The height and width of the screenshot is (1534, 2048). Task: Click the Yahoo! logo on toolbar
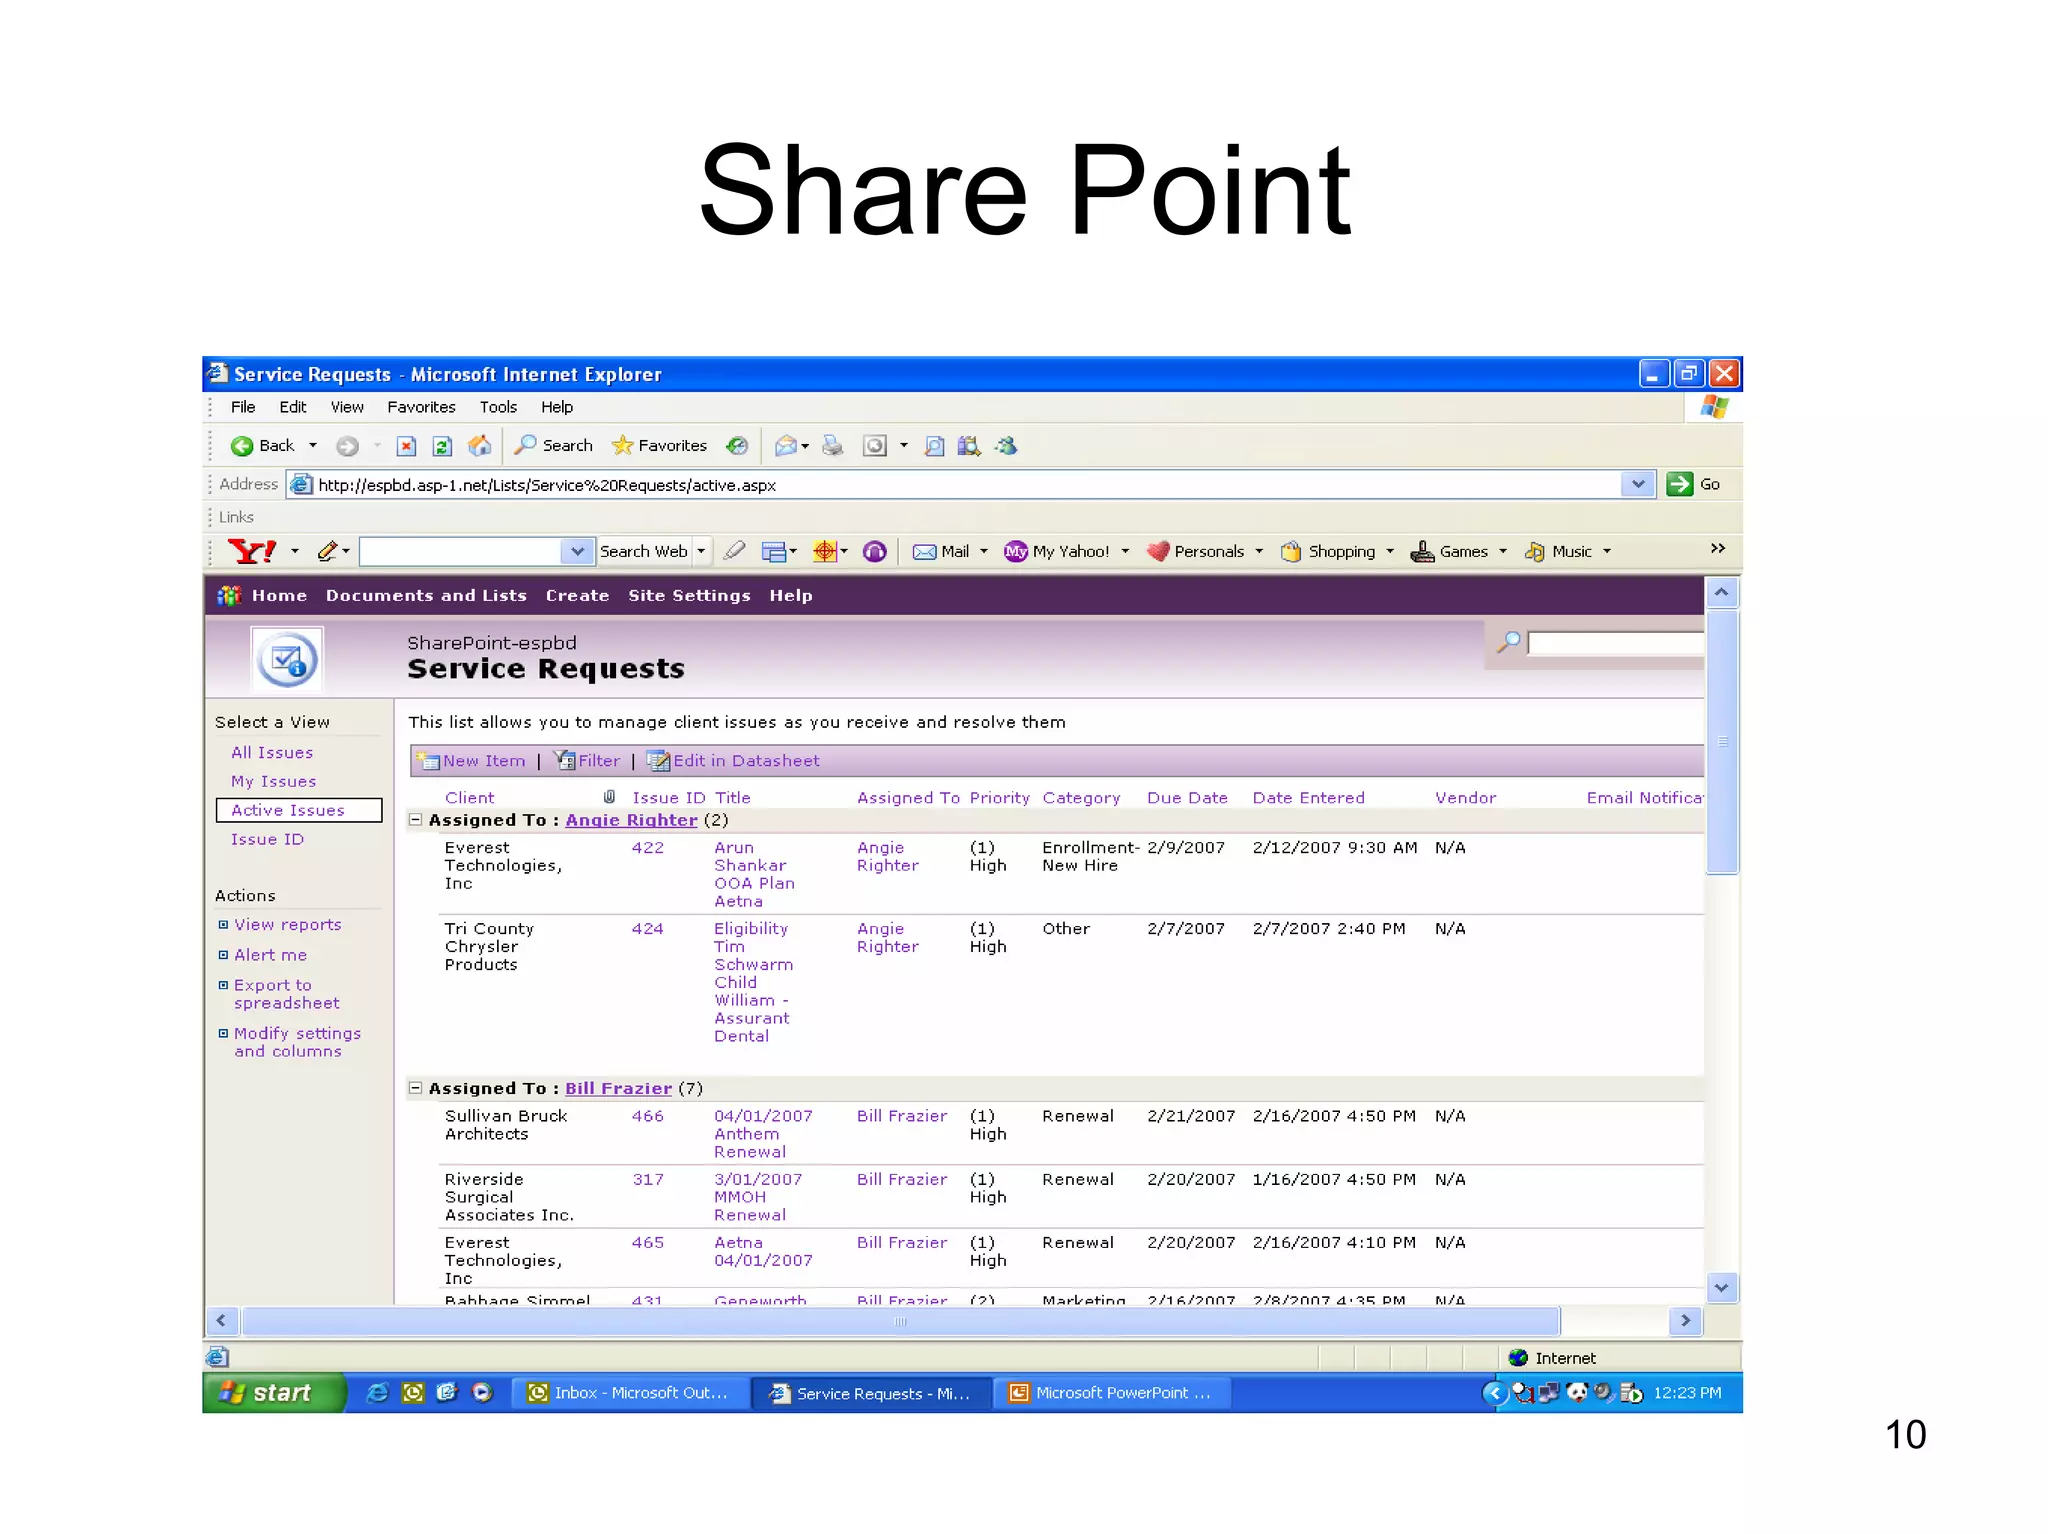252,551
